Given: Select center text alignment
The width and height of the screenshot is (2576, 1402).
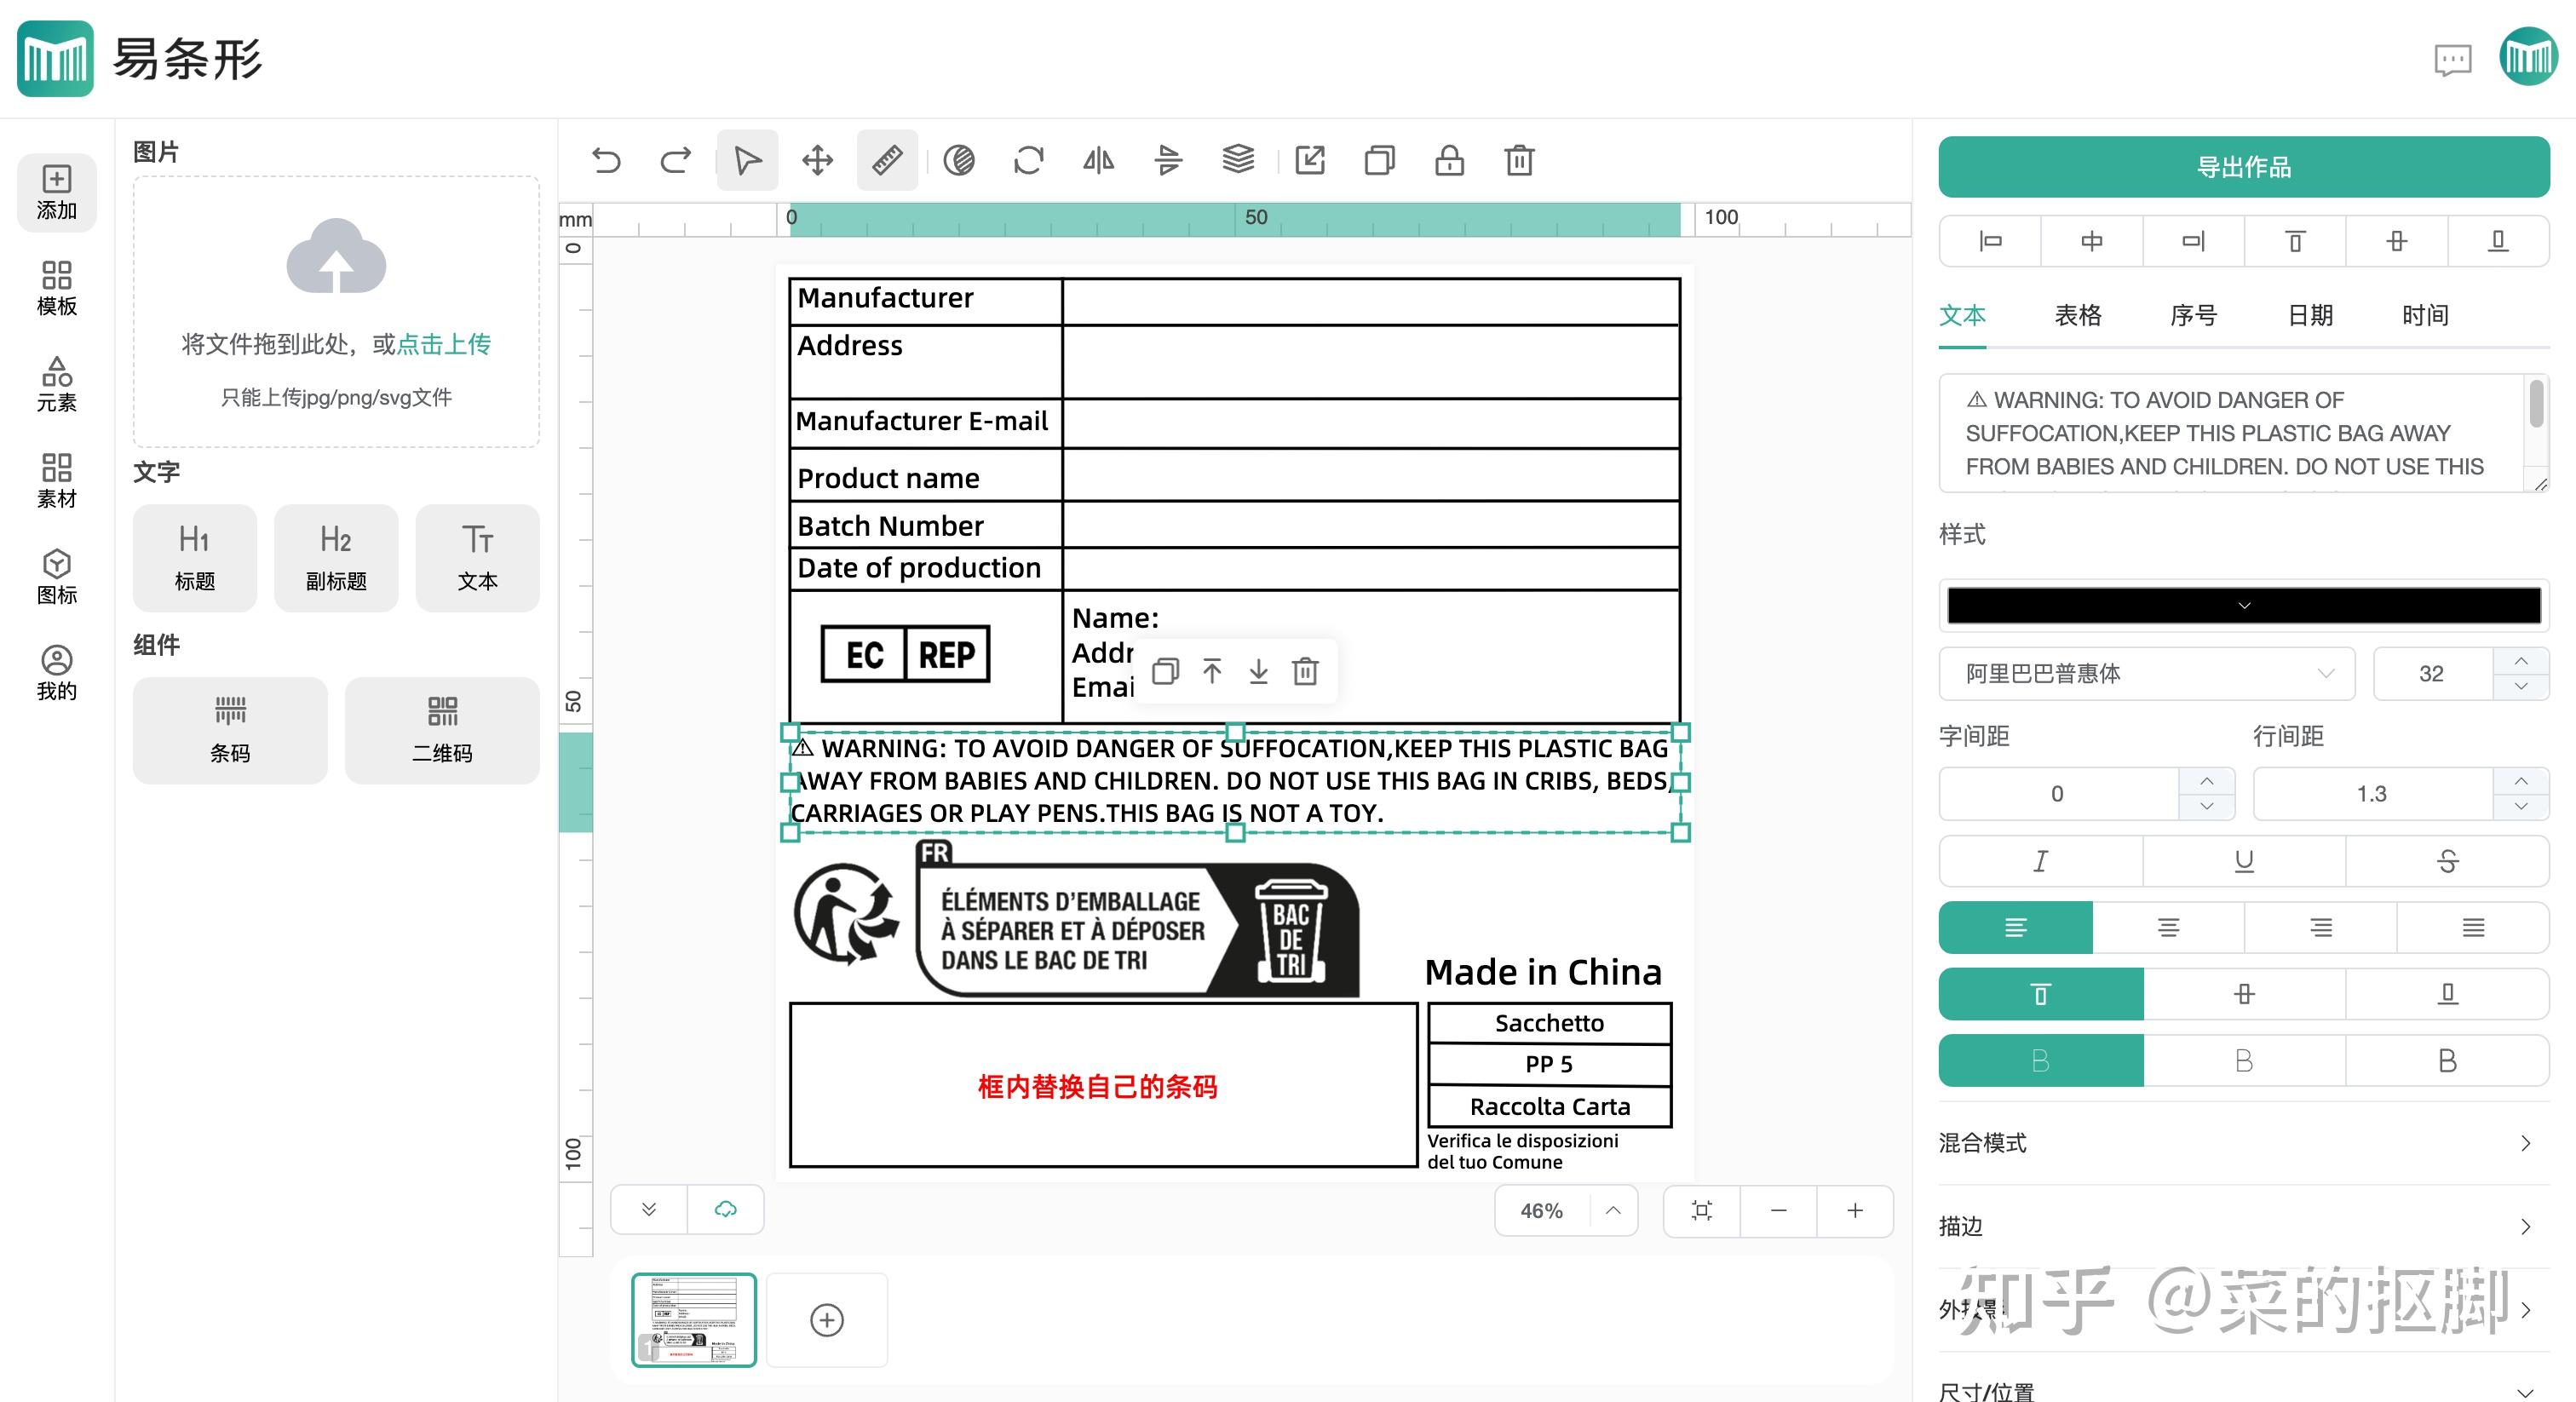Looking at the screenshot, I should [2168, 928].
